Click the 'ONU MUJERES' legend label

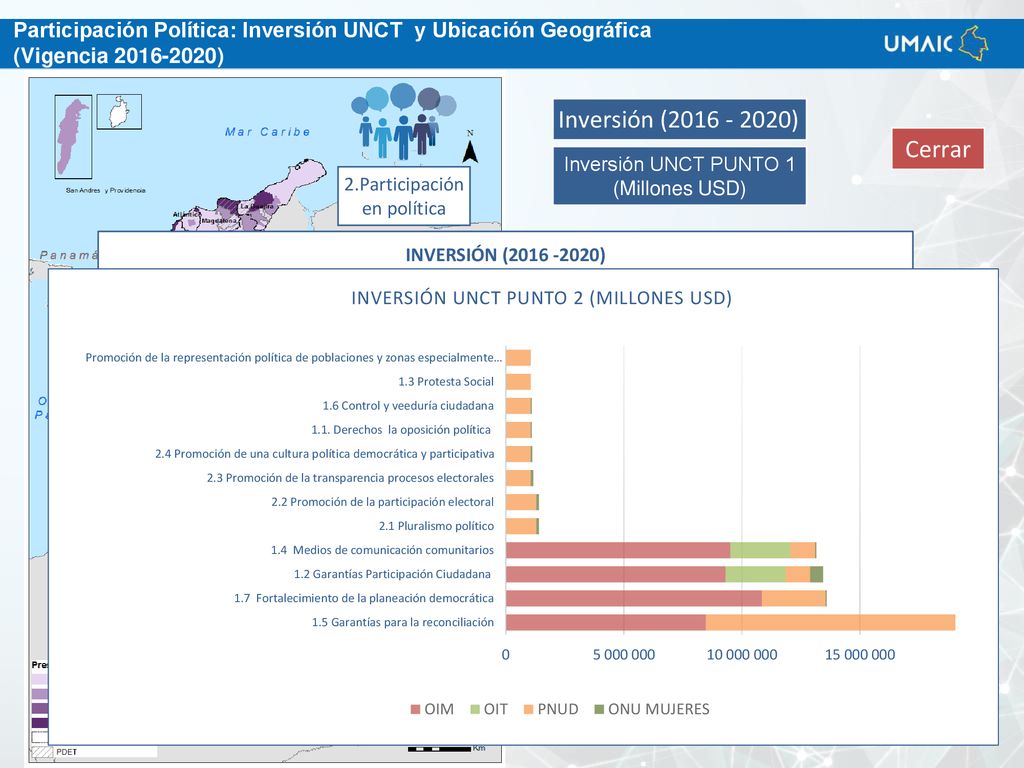click(658, 709)
